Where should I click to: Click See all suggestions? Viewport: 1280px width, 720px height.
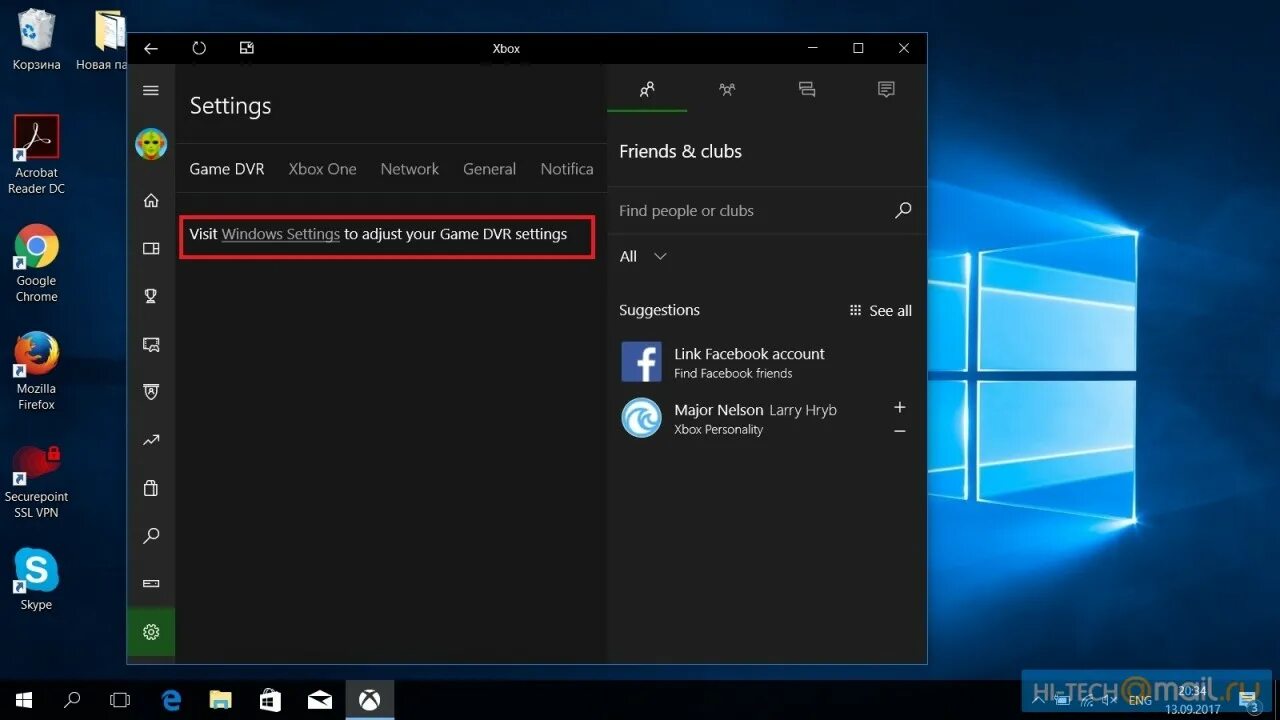pos(880,311)
